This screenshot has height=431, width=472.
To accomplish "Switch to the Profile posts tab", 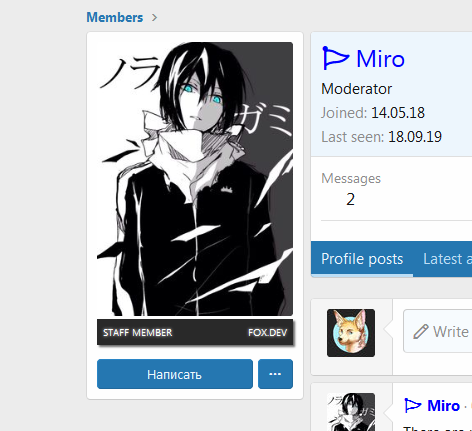I will 362,259.
